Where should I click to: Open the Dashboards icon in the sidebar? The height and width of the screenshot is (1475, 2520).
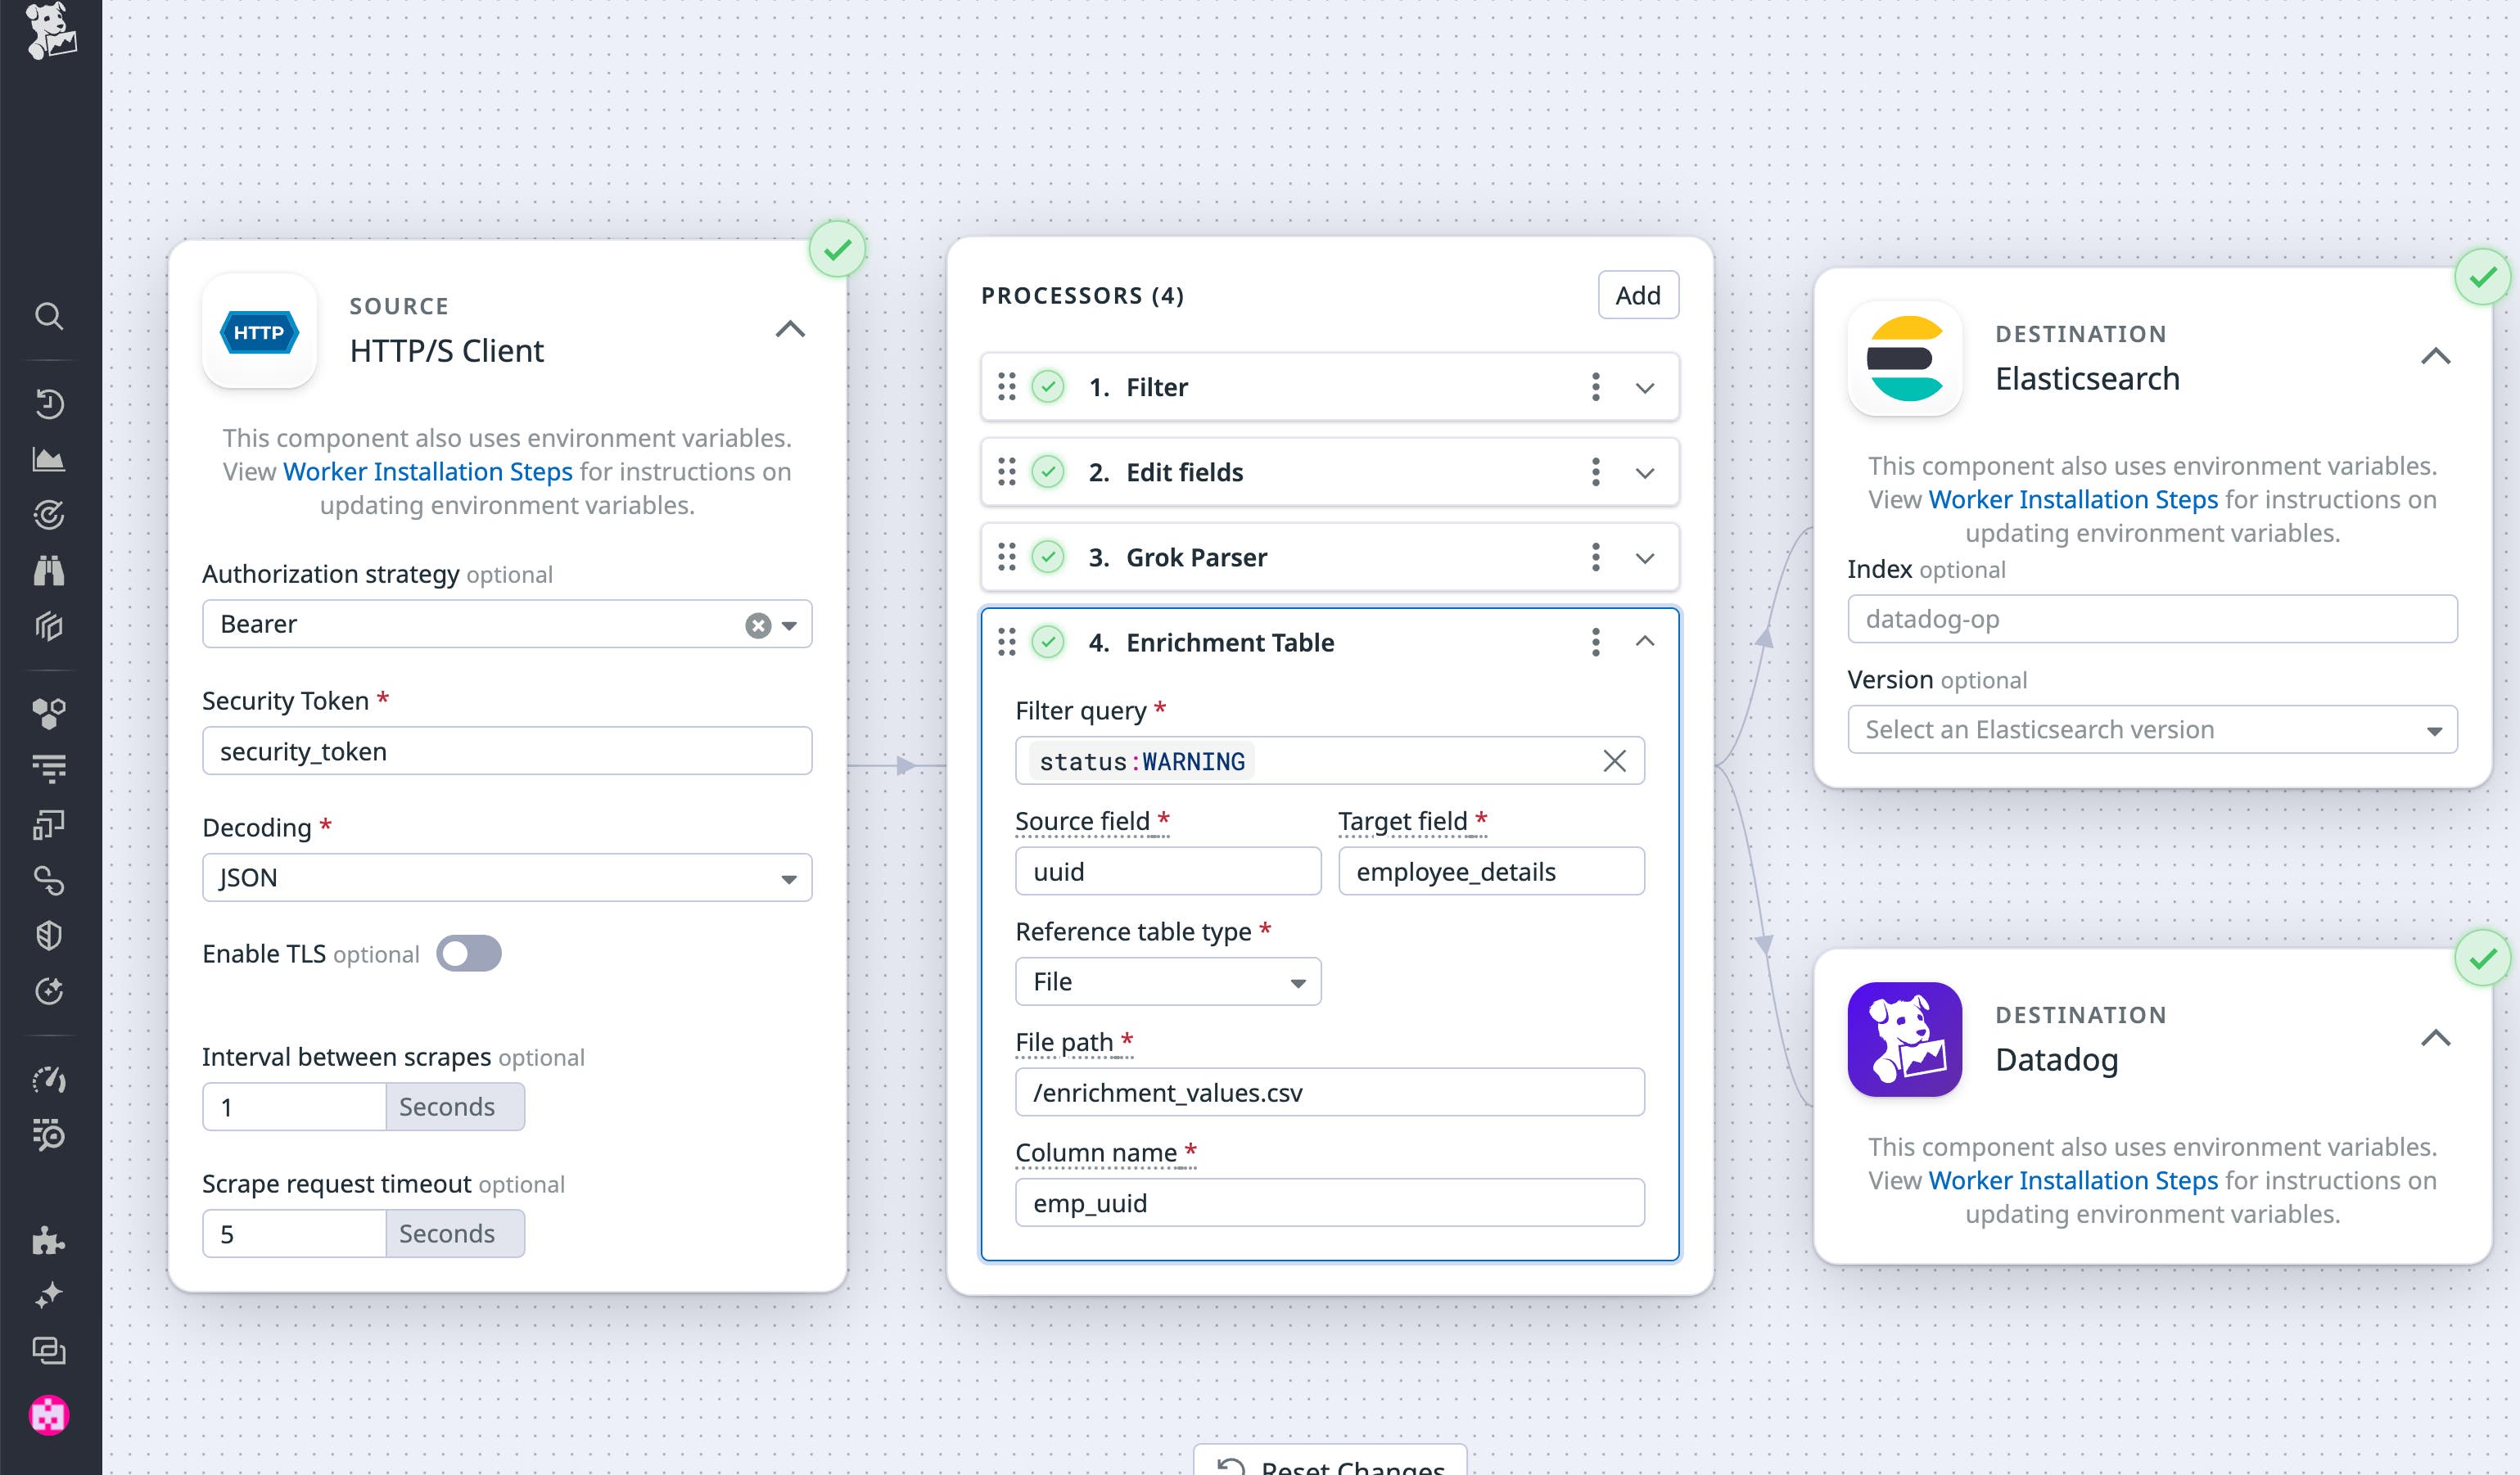tap(50, 459)
